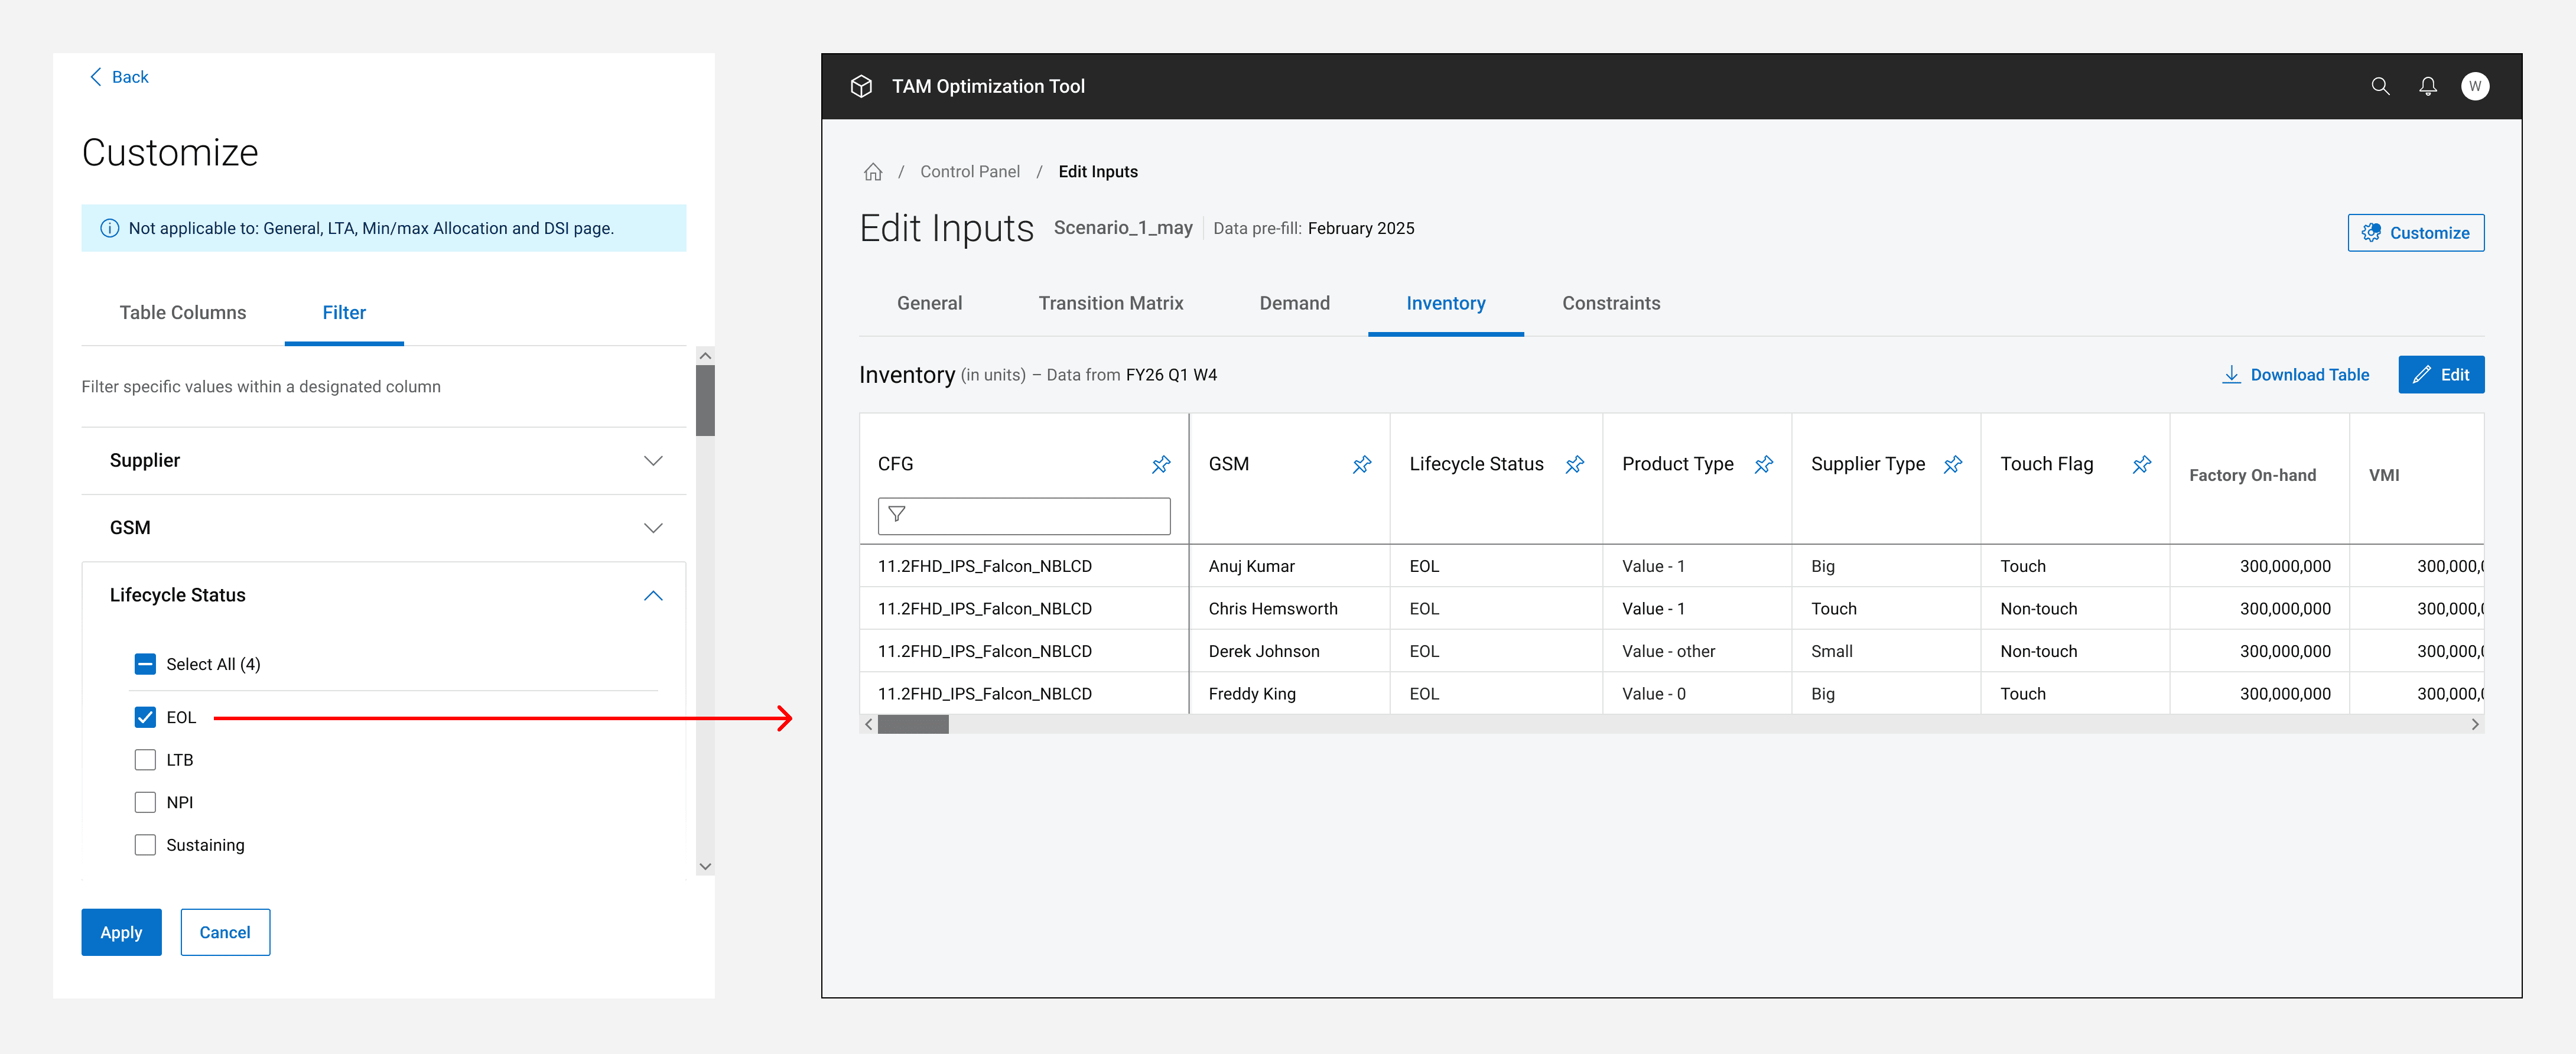2576x1054 pixels.
Task: Open notifications bell icon
Action: [2427, 86]
